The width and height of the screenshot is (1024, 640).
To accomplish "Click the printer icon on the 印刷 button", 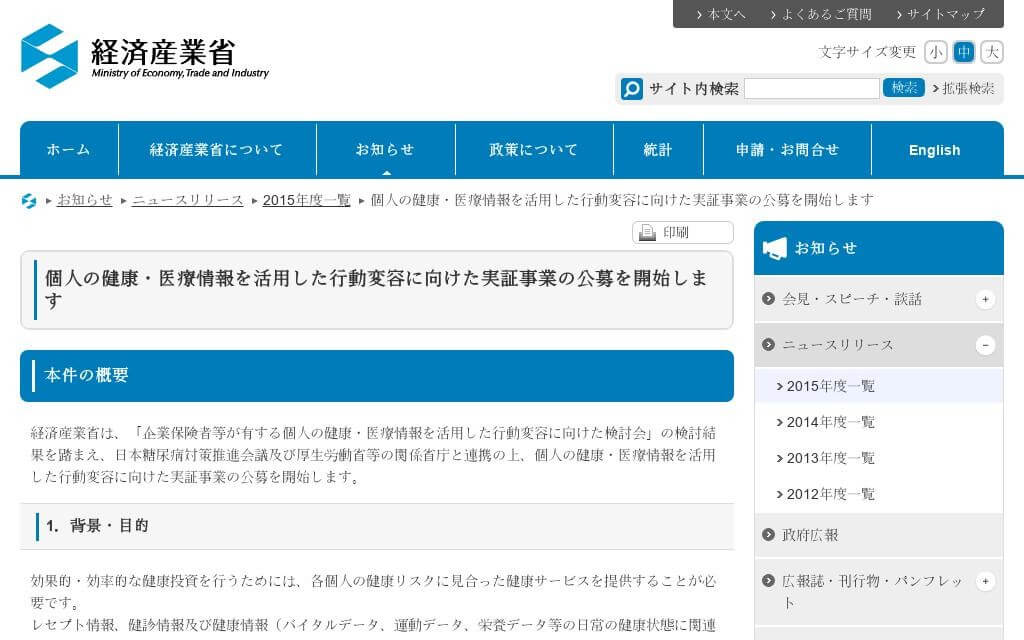I will (x=647, y=233).
